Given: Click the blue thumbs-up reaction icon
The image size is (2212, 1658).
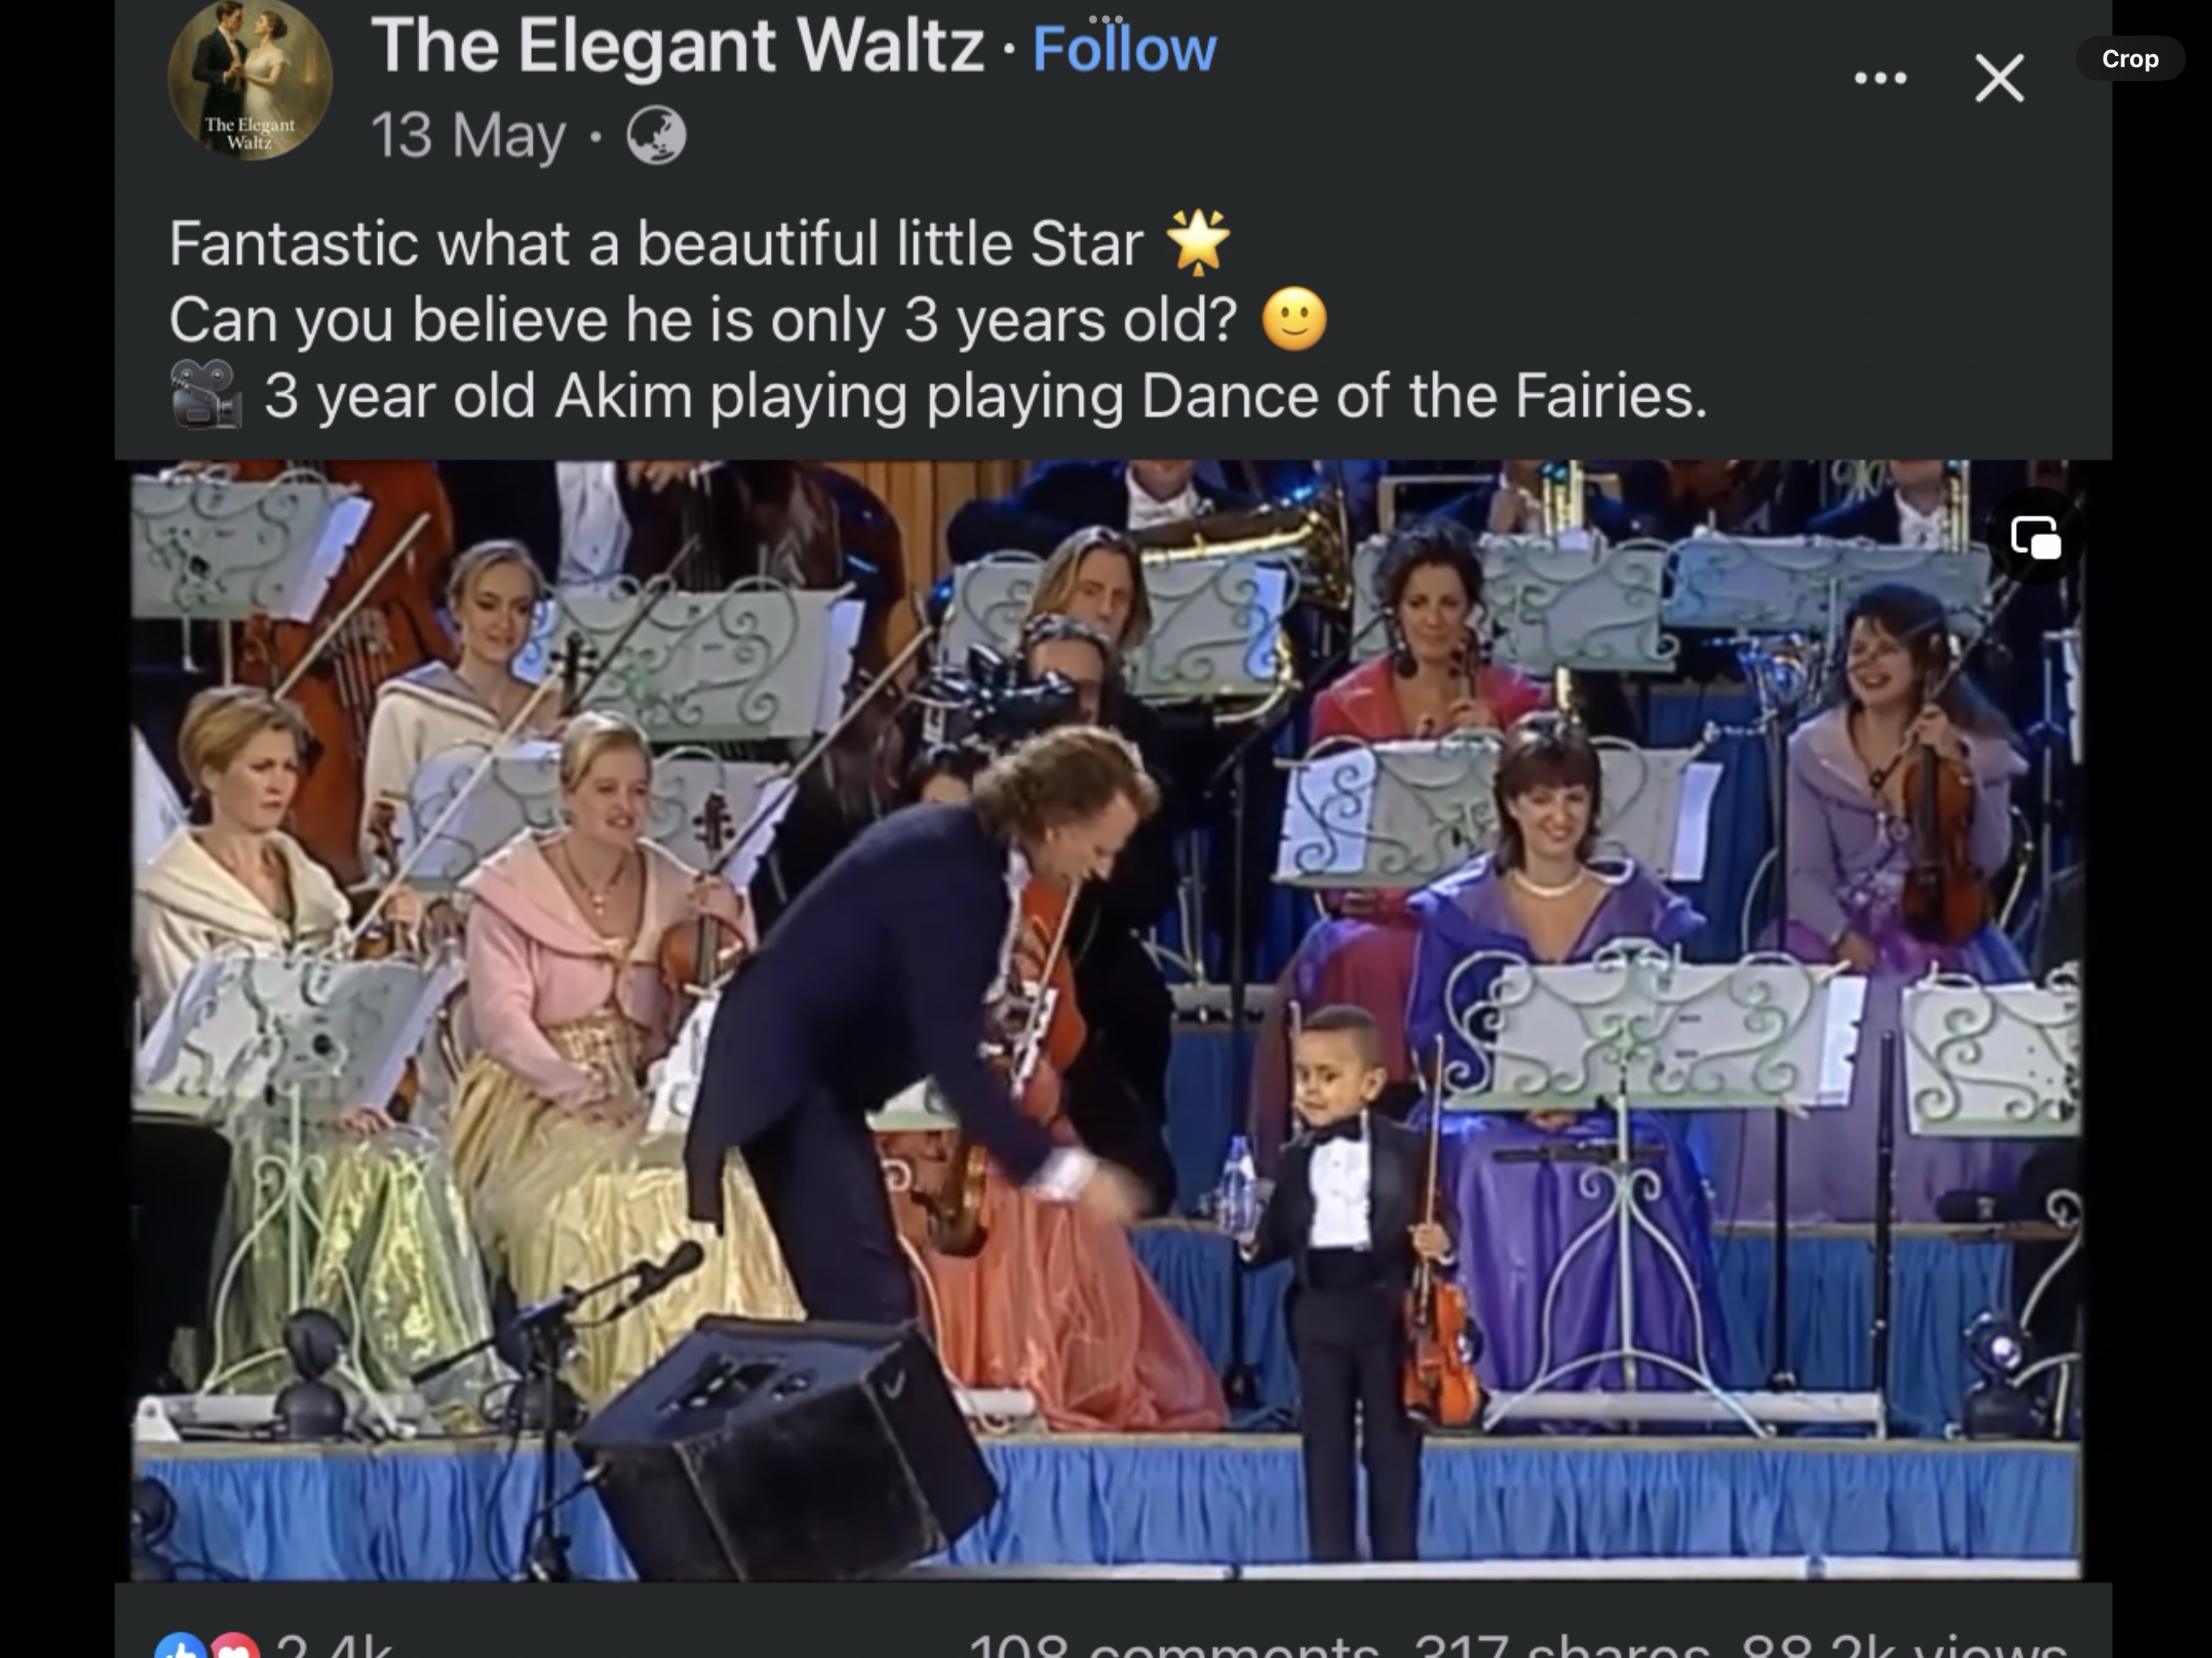Looking at the screenshot, I should [x=180, y=1648].
